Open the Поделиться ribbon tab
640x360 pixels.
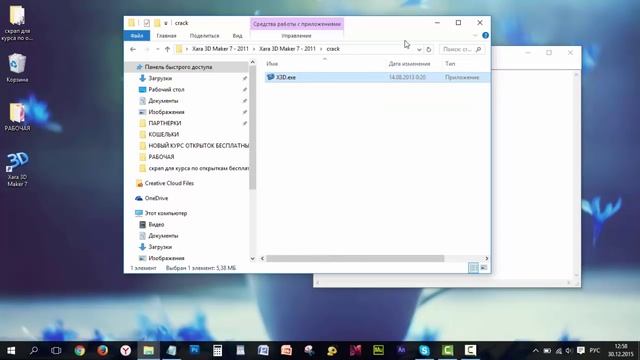pos(204,36)
